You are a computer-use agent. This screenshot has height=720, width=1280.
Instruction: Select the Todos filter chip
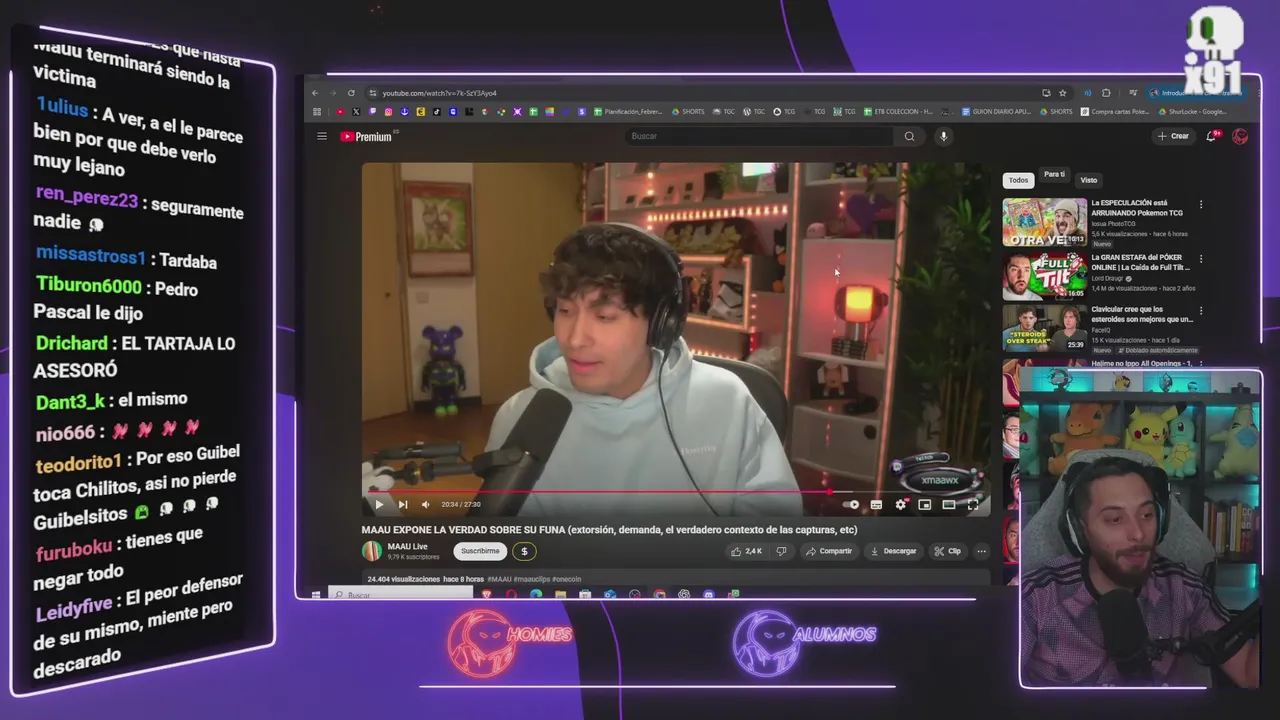click(1018, 180)
